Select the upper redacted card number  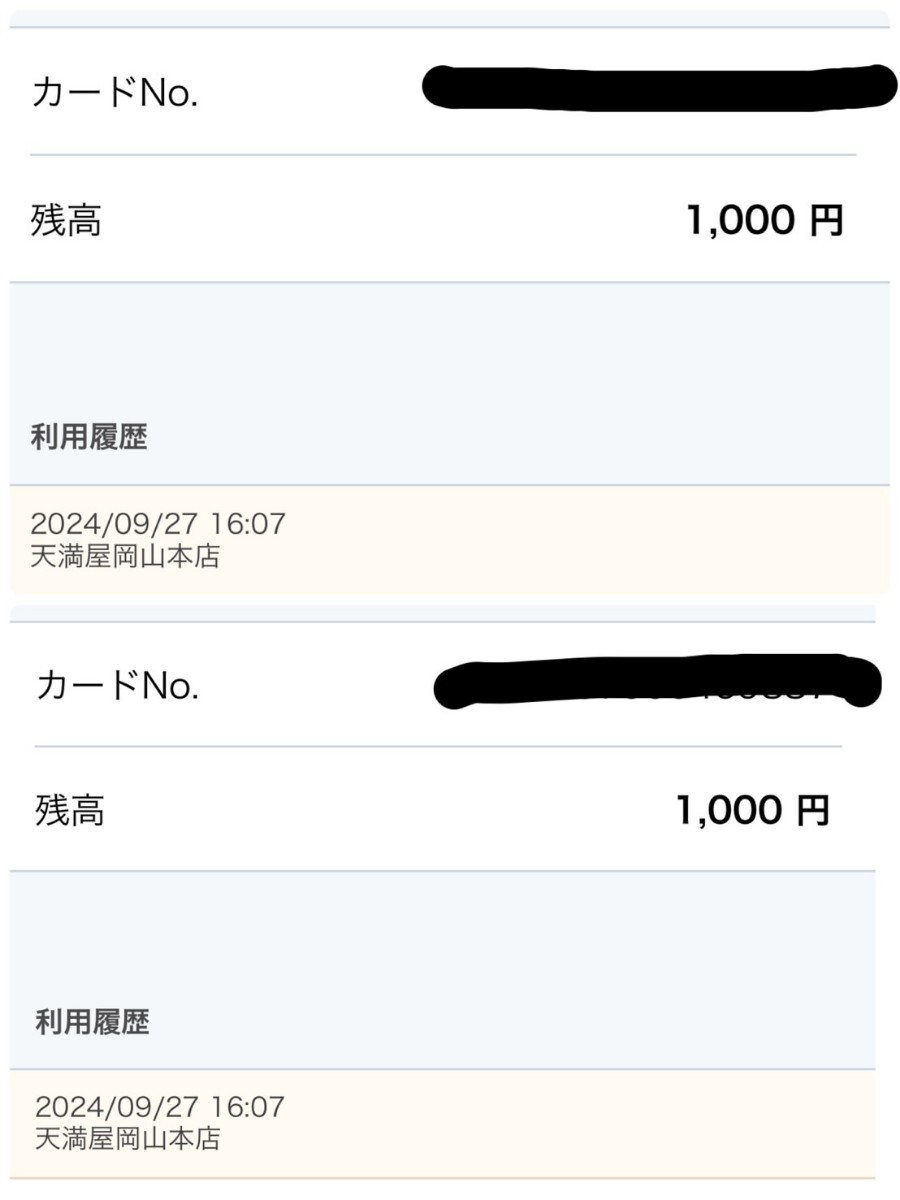pos(658,87)
